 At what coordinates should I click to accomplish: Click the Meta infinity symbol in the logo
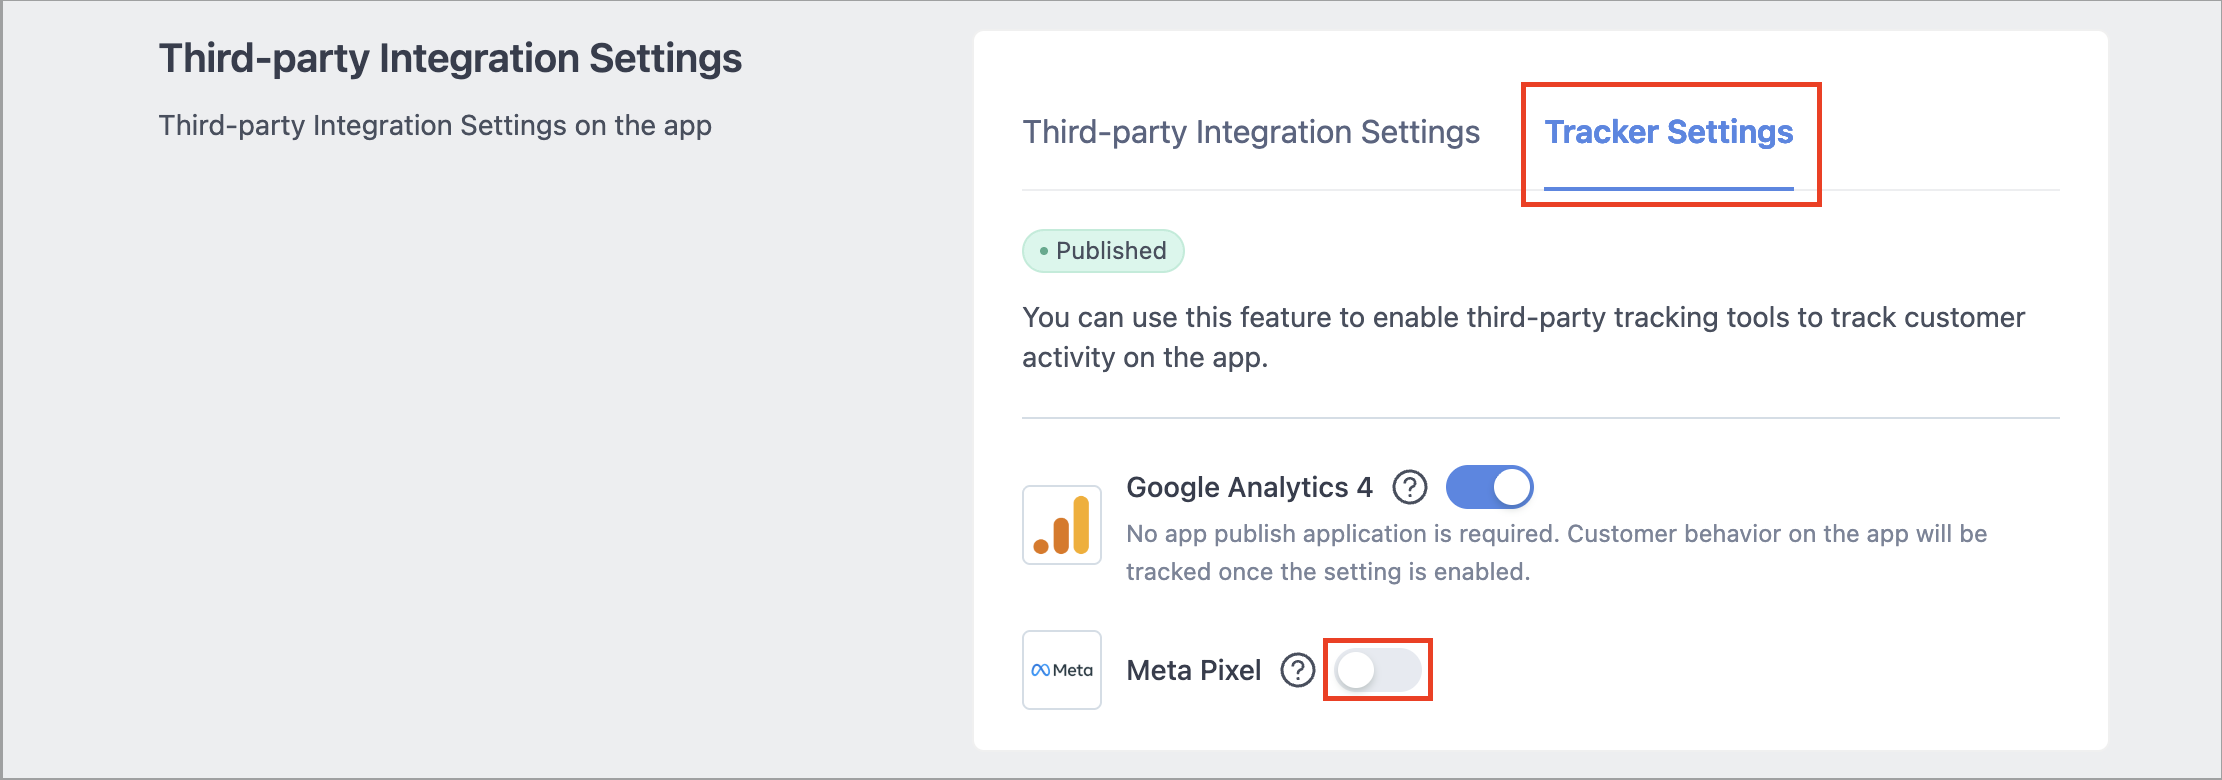pos(1041,670)
